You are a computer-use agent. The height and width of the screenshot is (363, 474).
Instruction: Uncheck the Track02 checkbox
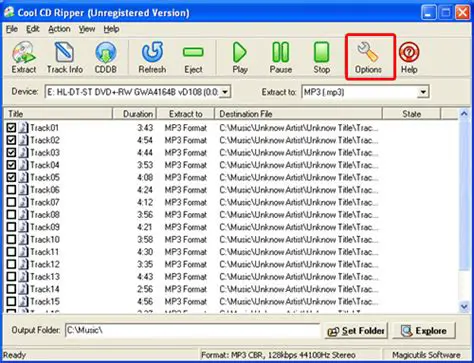point(11,140)
